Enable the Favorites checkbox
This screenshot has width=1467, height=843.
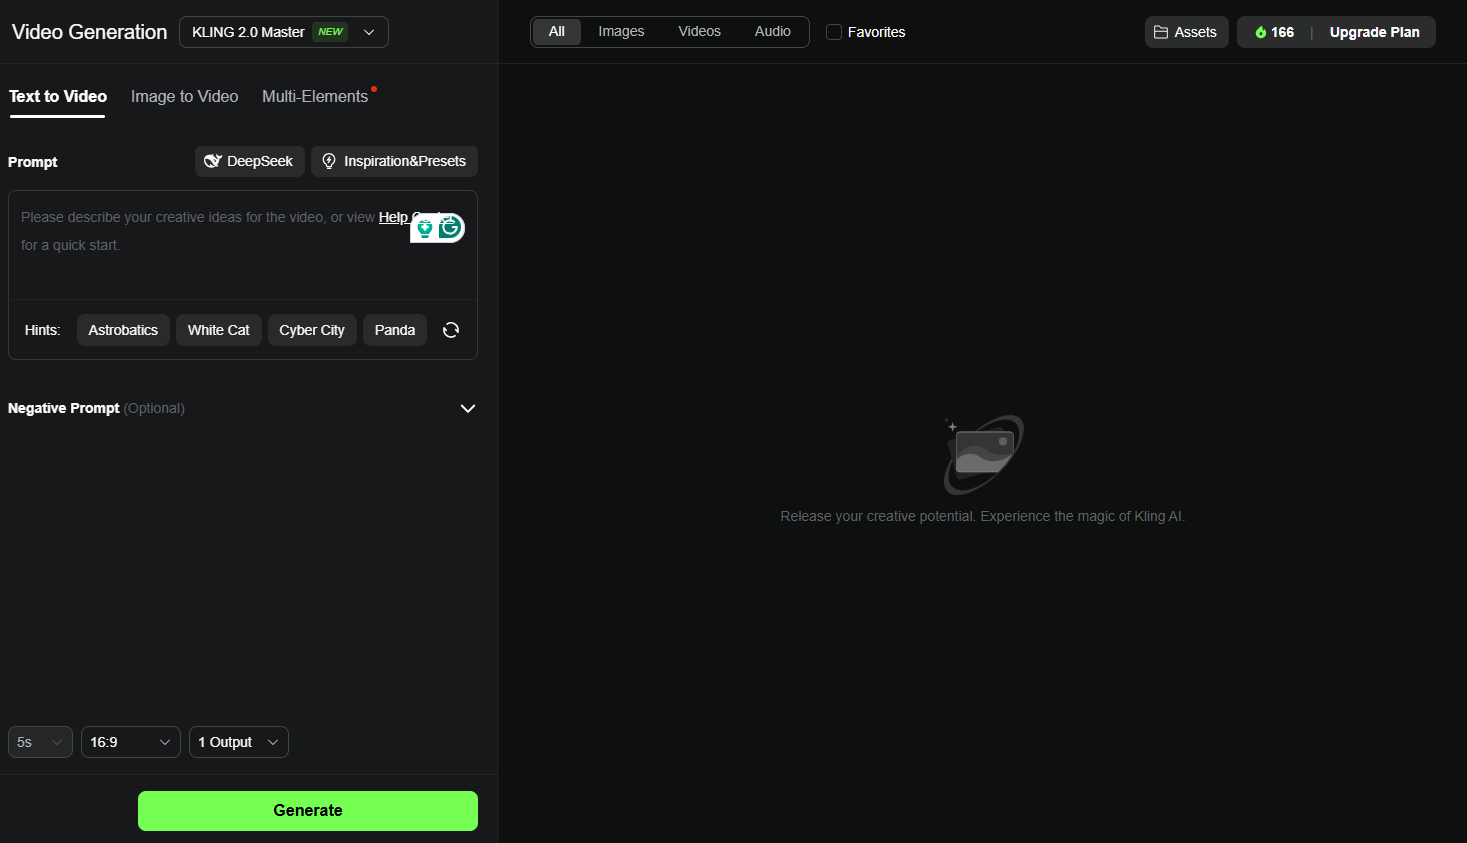pos(834,32)
